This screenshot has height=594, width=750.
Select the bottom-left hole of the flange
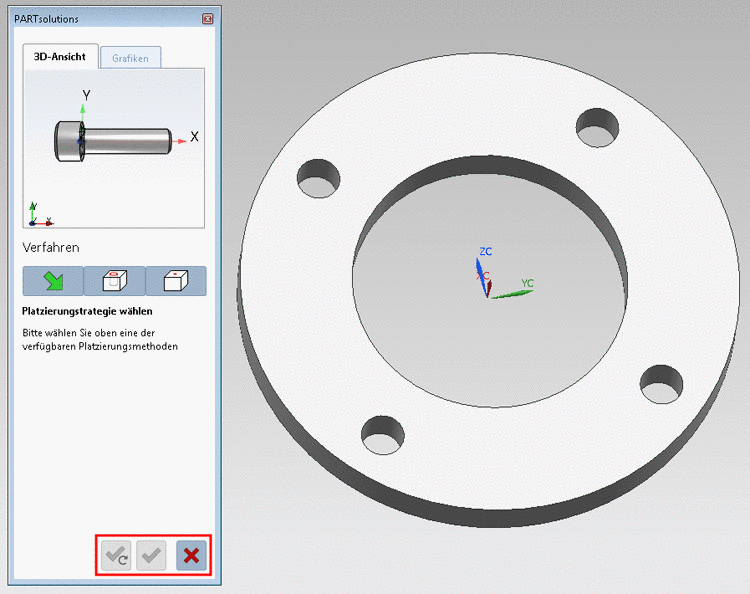[383, 435]
